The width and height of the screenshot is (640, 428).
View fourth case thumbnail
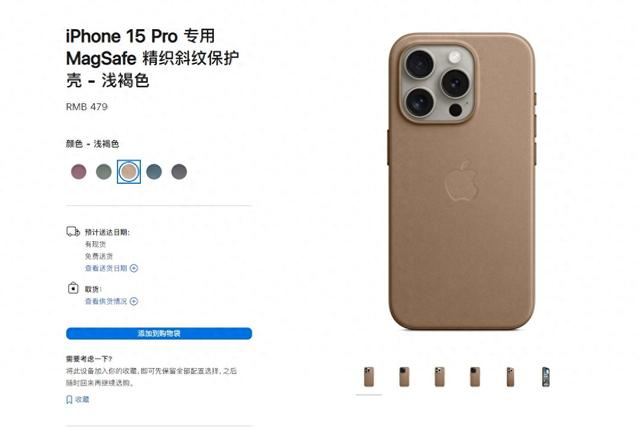click(x=475, y=377)
